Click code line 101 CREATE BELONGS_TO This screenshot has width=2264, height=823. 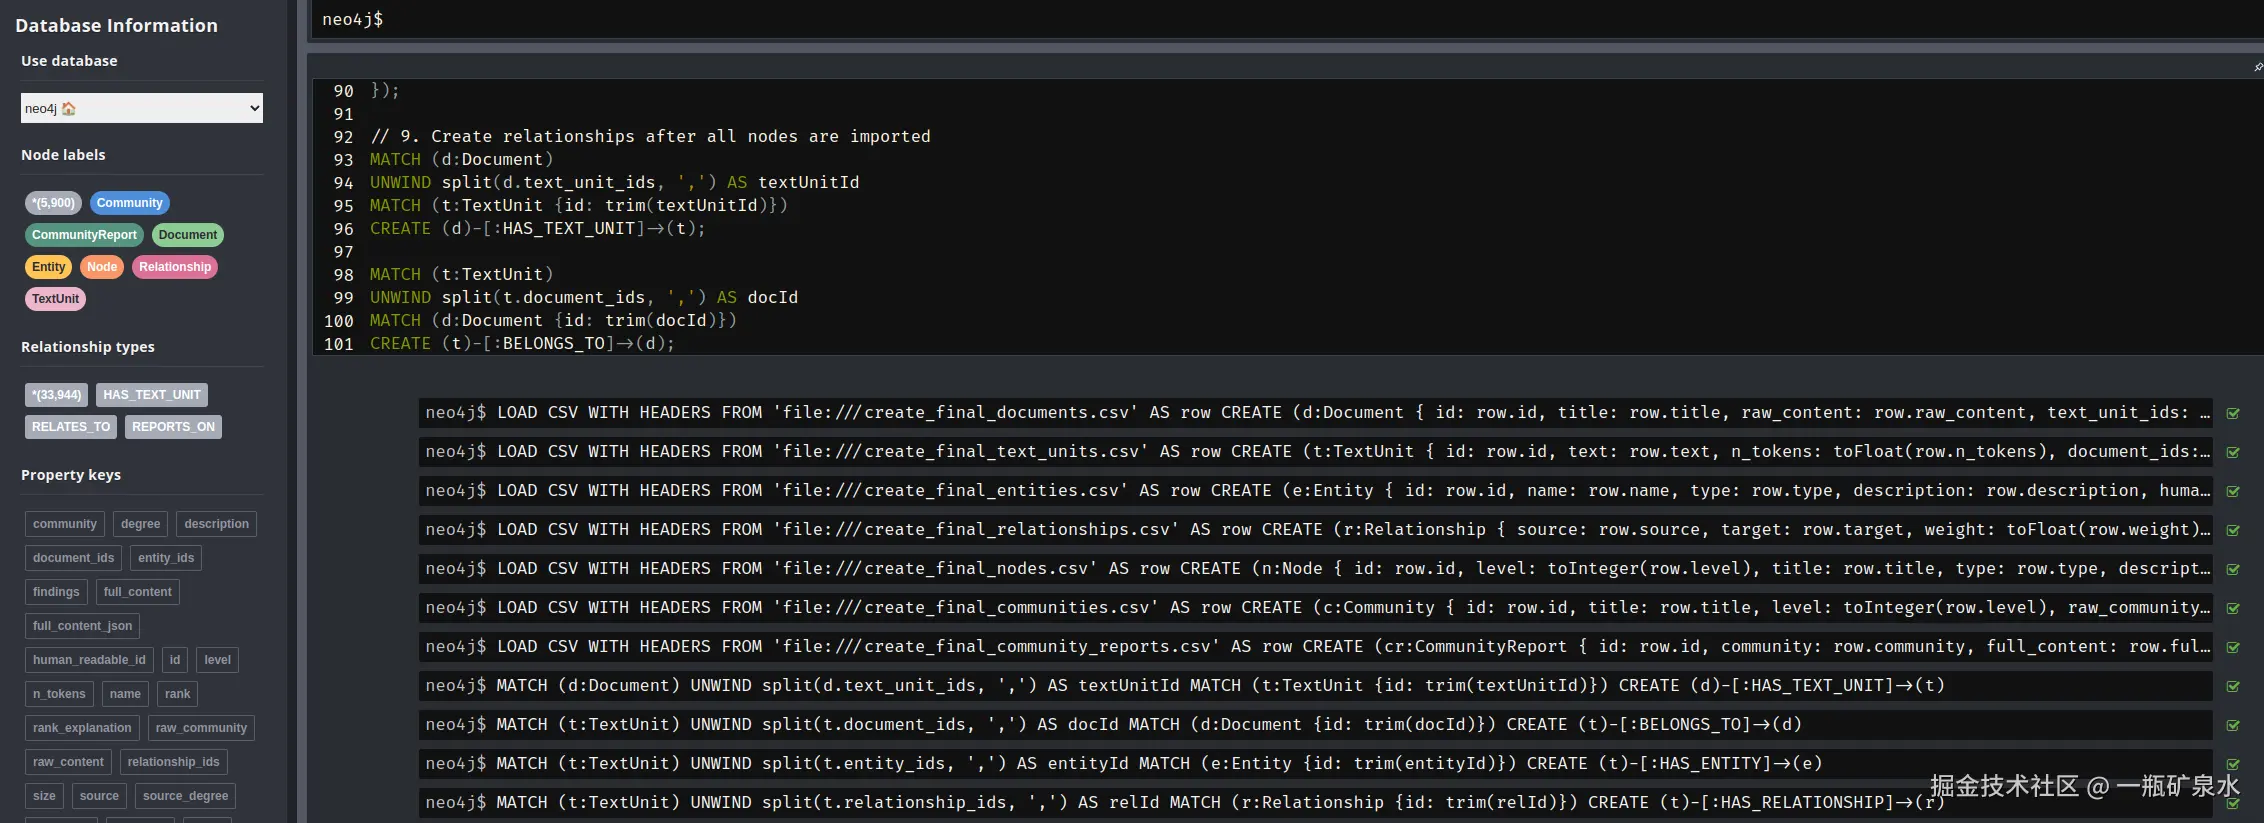(x=522, y=343)
